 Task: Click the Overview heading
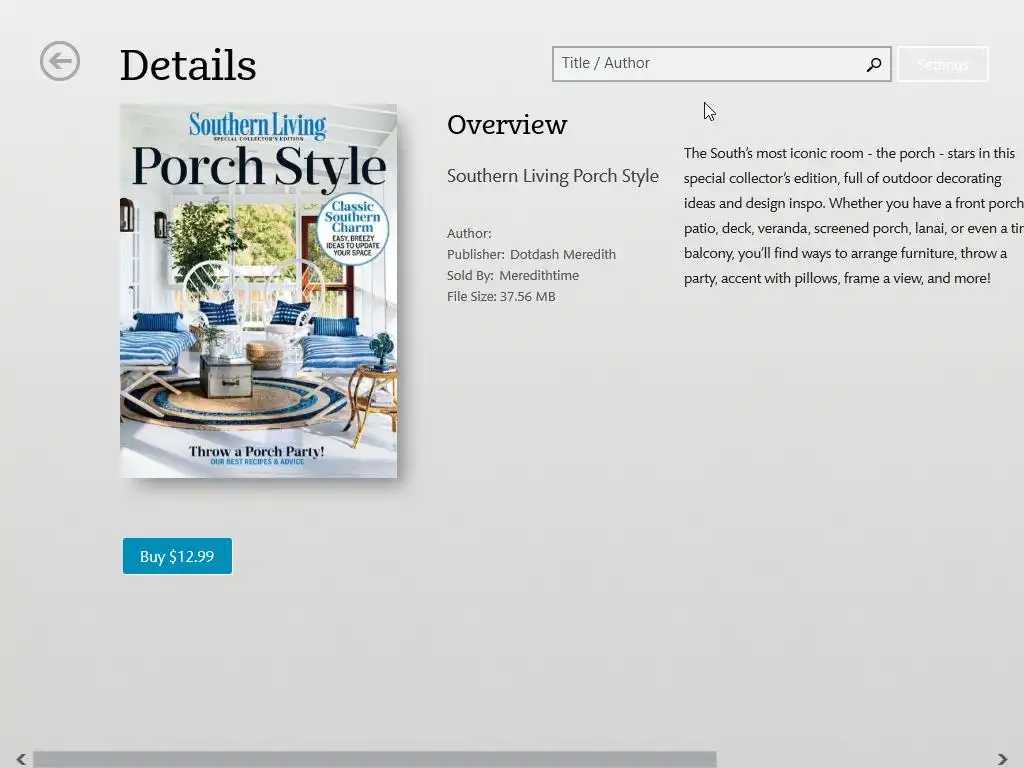[x=507, y=125]
